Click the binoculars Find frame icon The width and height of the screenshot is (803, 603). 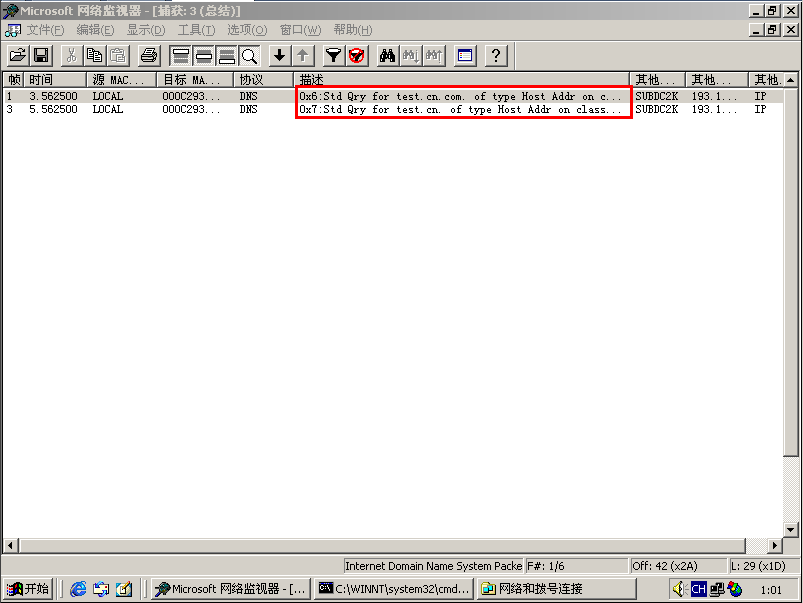388,56
